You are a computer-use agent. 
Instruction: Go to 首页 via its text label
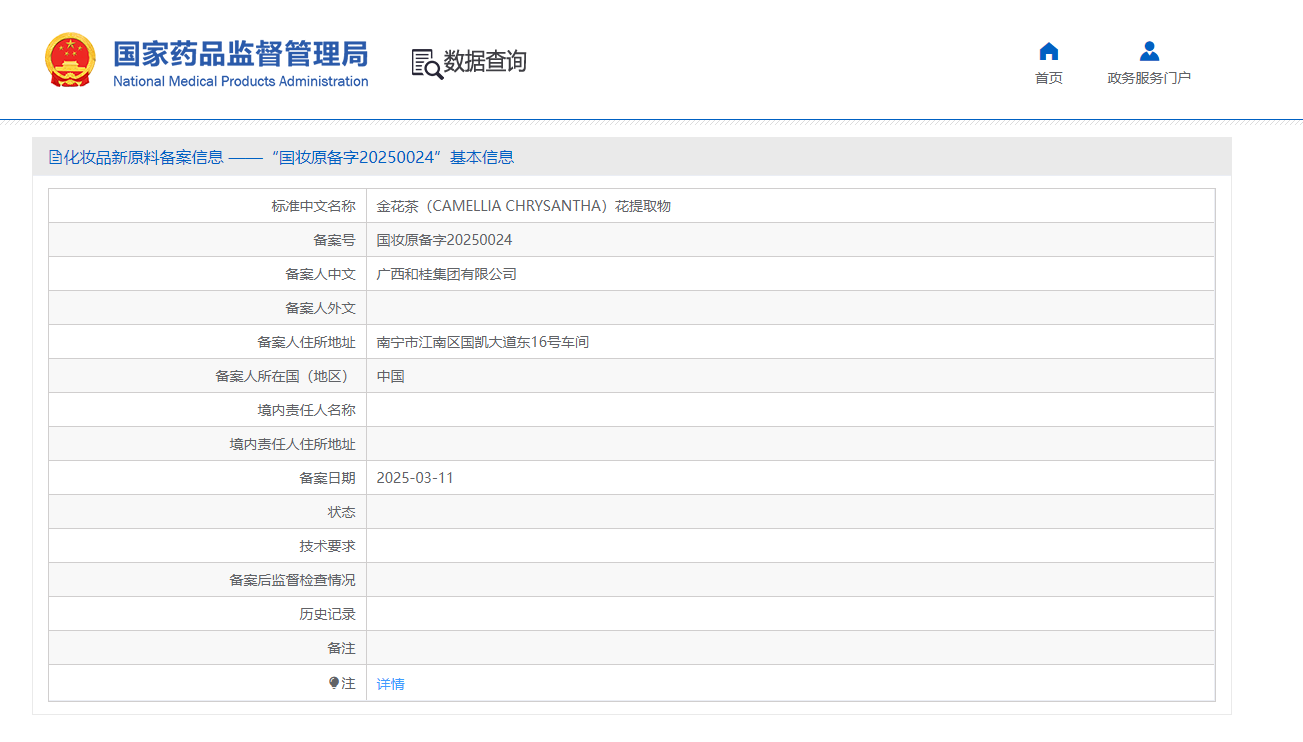tap(1048, 78)
